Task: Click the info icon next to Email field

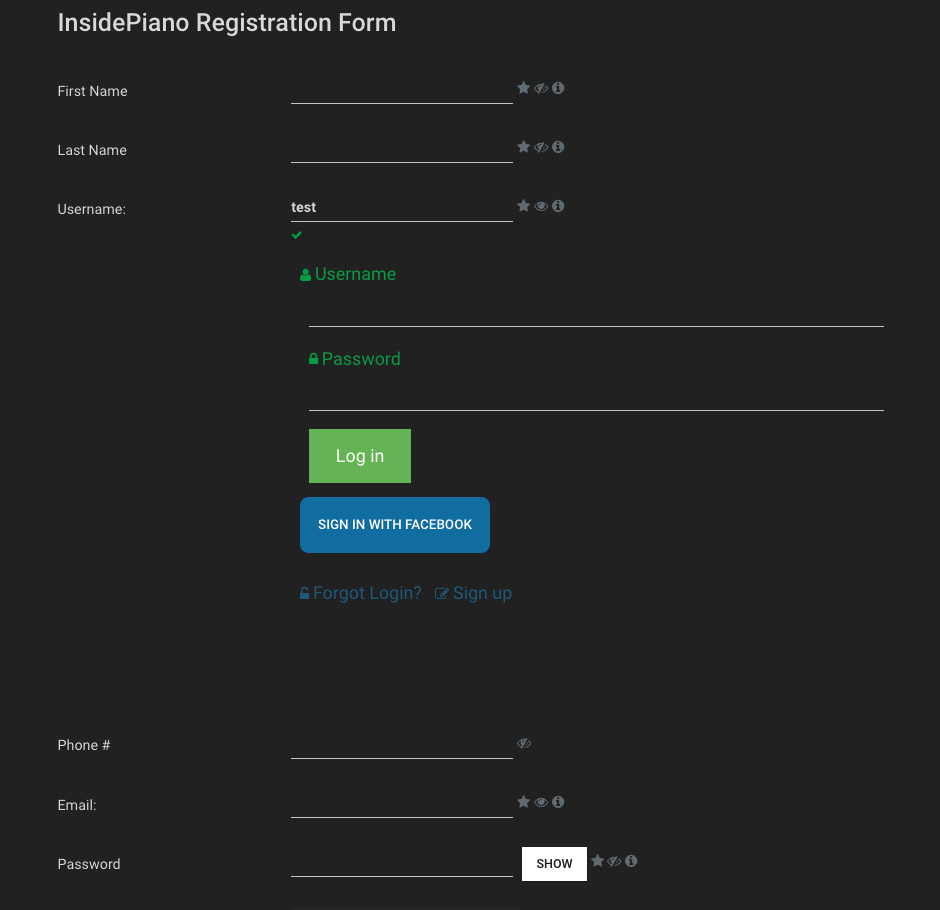Action: click(x=558, y=802)
